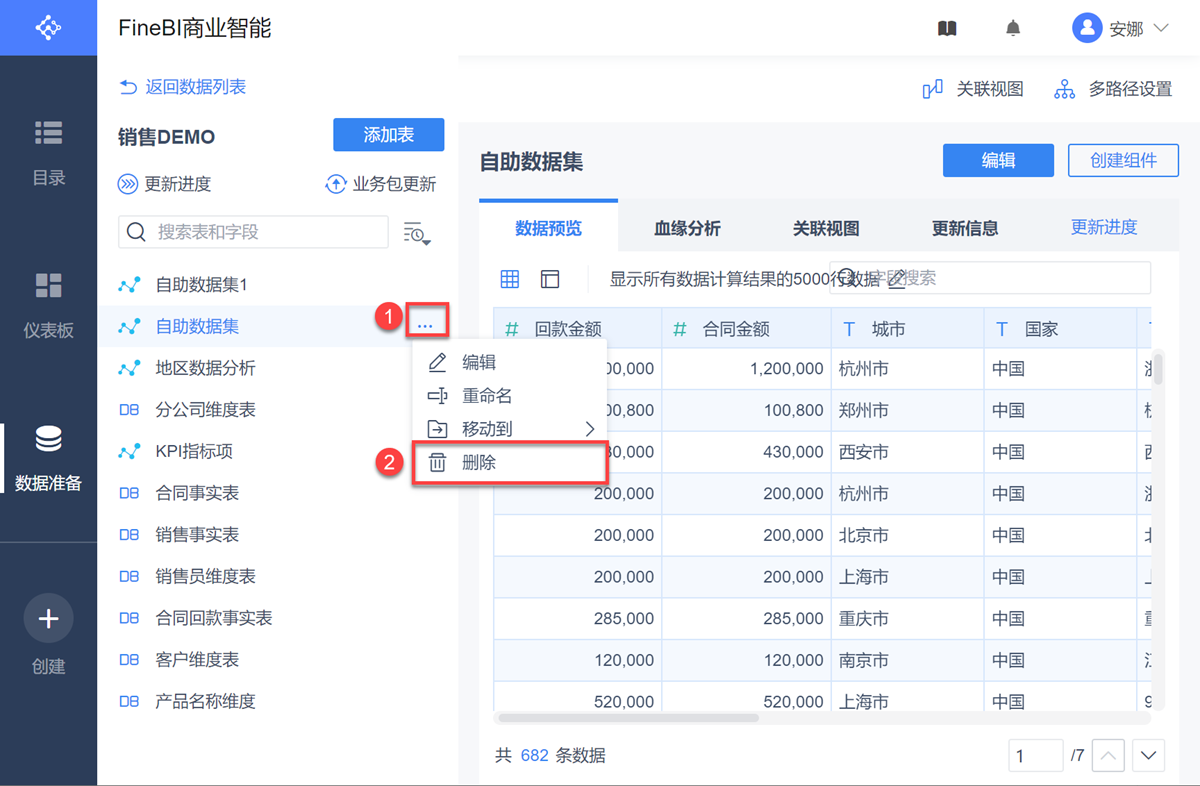The height and width of the screenshot is (786, 1200).
Task: Select 合同事实表 table
Action: [x=197, y=493]
